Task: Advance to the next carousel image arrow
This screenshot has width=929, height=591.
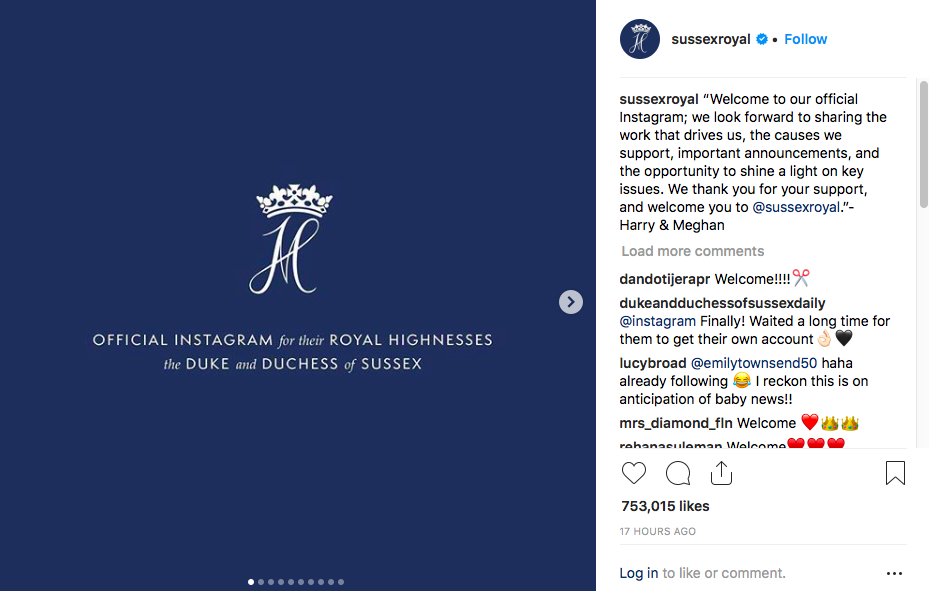Action: (571, 302)
